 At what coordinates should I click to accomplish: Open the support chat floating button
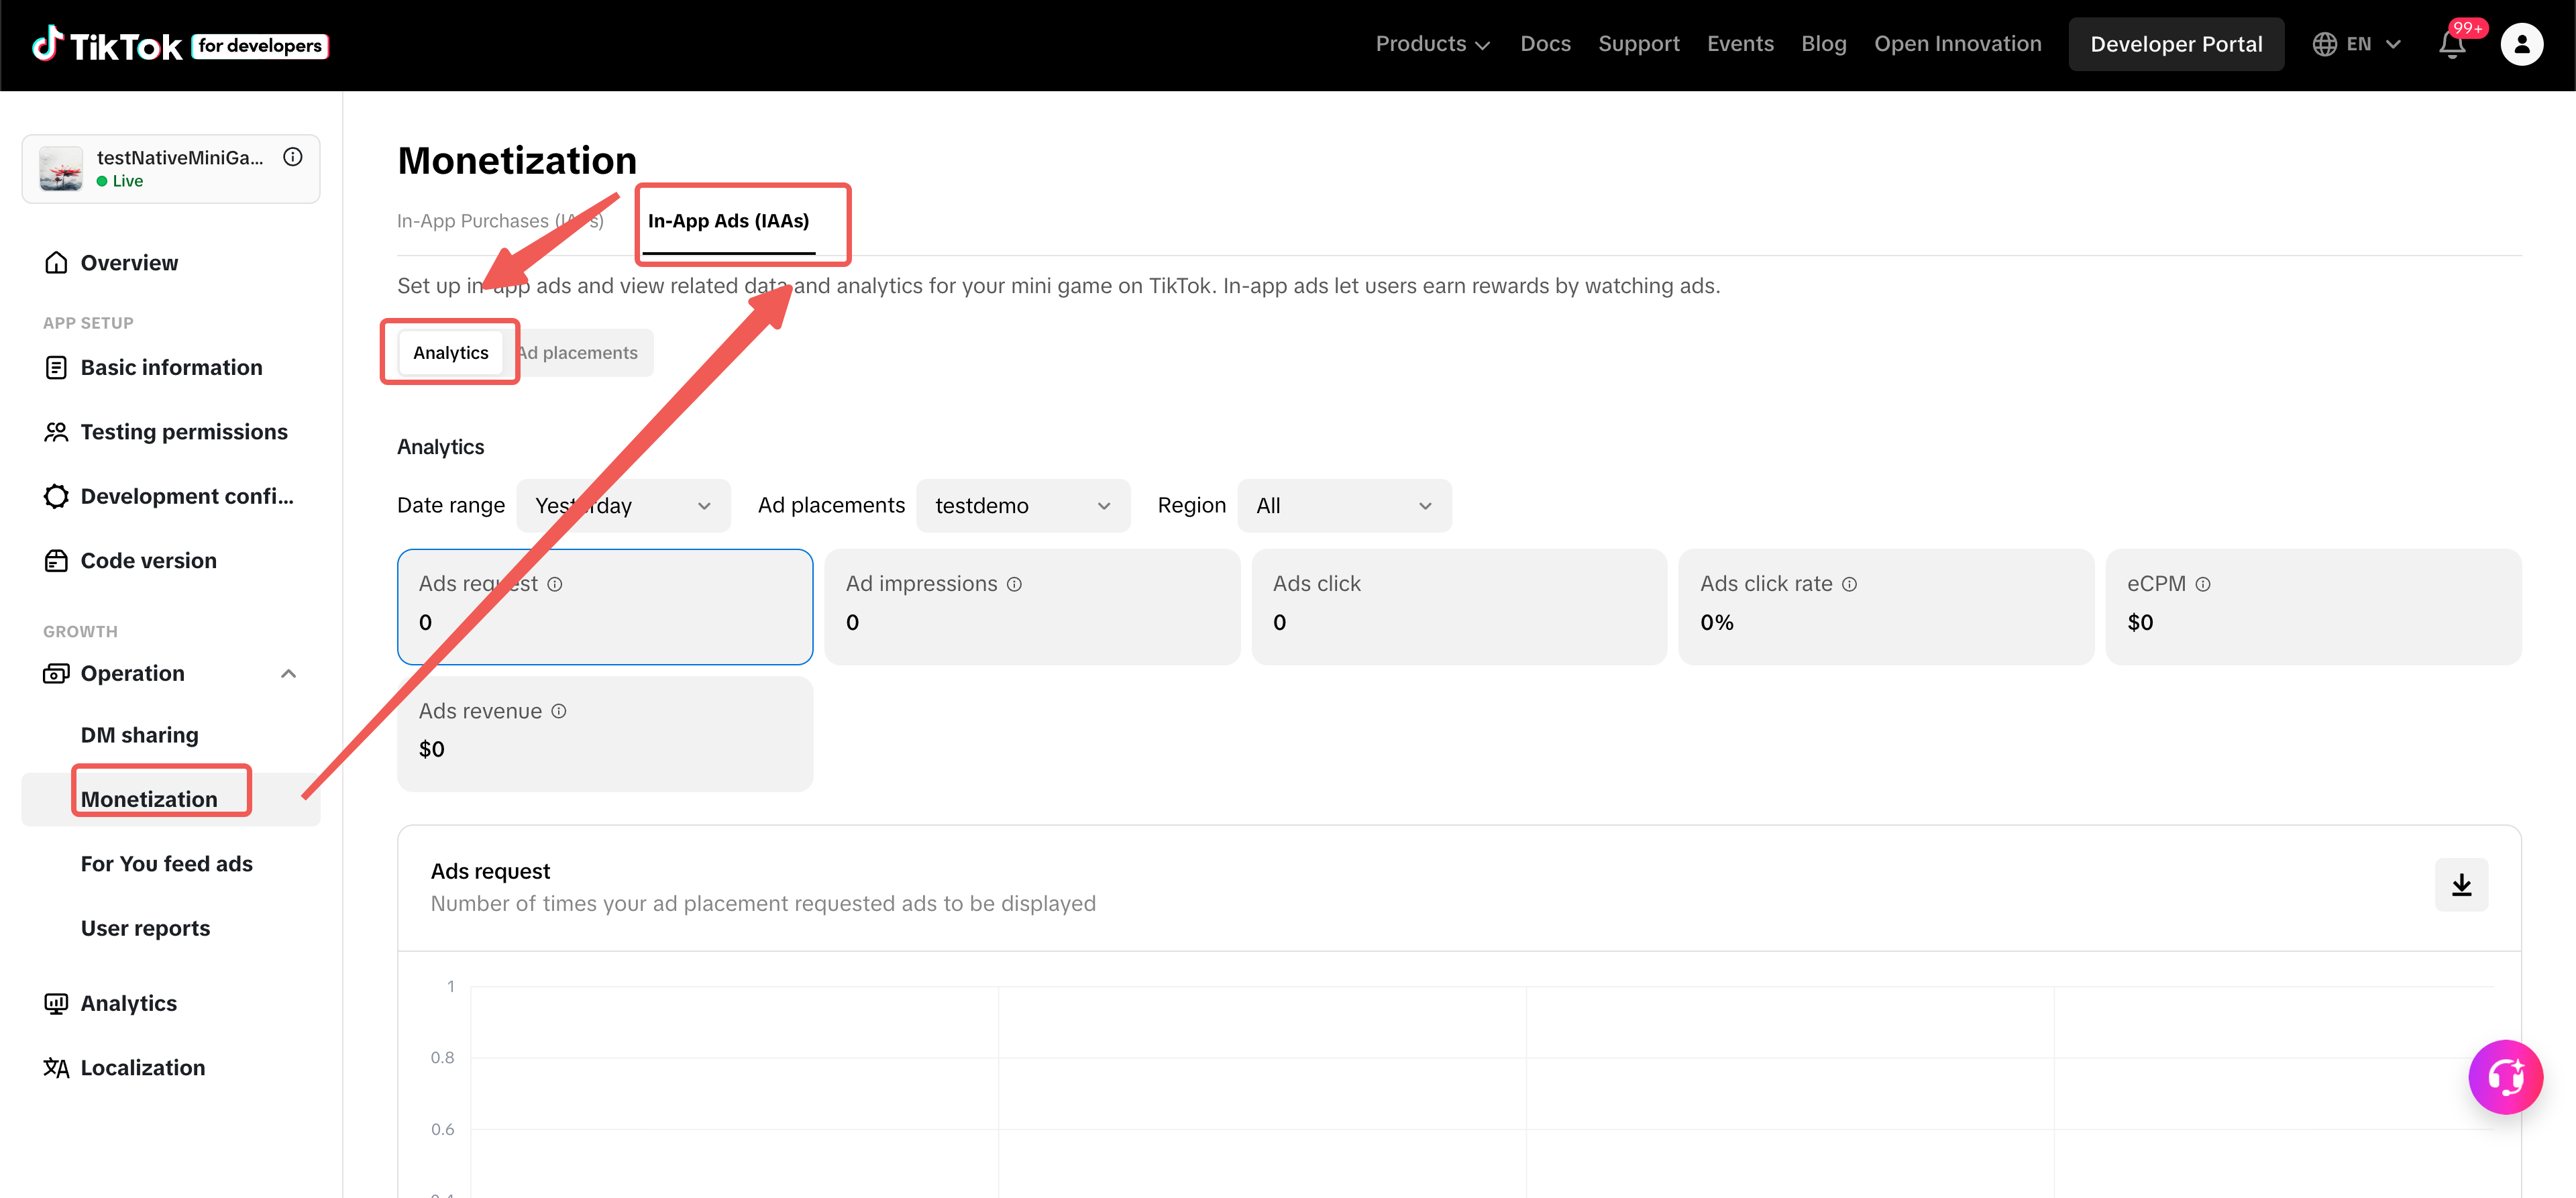[x=2505, y=1077]
